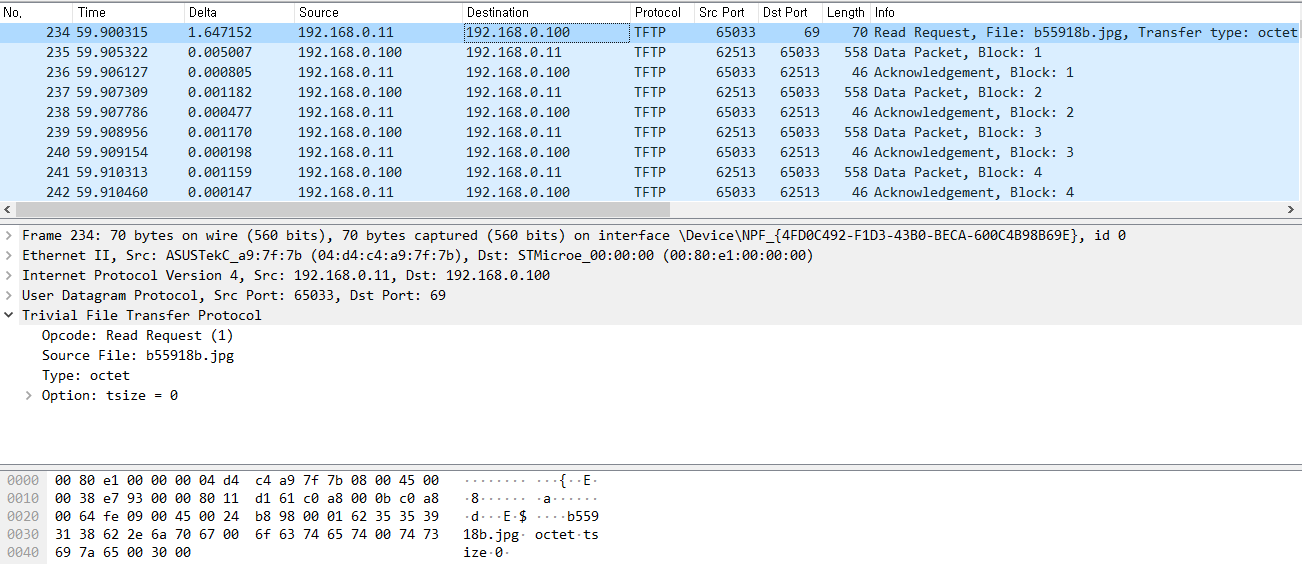1302x564 pixels.
Task: Select packet 237 Data Packet Block 2
Action: click(651, 92)
